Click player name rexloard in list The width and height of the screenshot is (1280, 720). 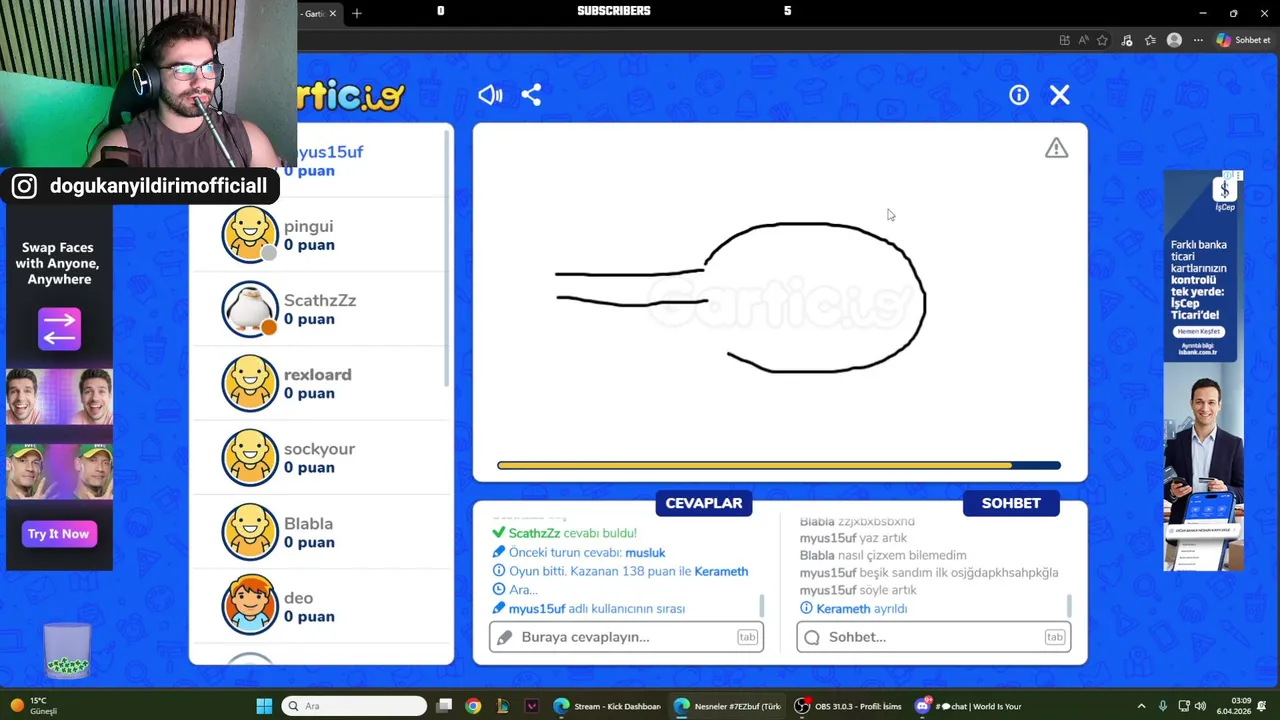318,374
